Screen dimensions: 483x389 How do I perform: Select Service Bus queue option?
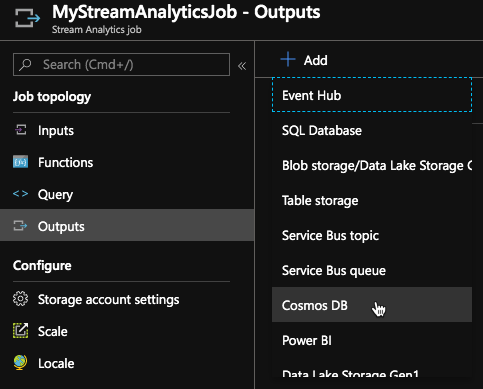pos(372,270)
